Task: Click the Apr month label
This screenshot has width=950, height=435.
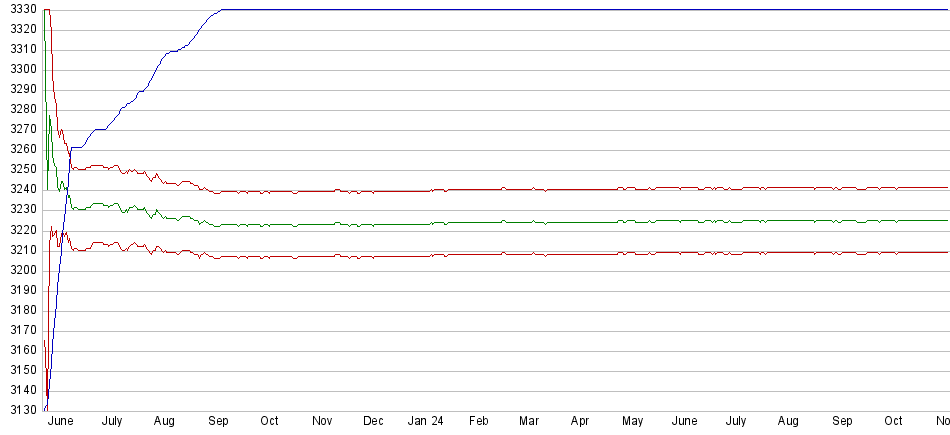Action: point(580,421)
